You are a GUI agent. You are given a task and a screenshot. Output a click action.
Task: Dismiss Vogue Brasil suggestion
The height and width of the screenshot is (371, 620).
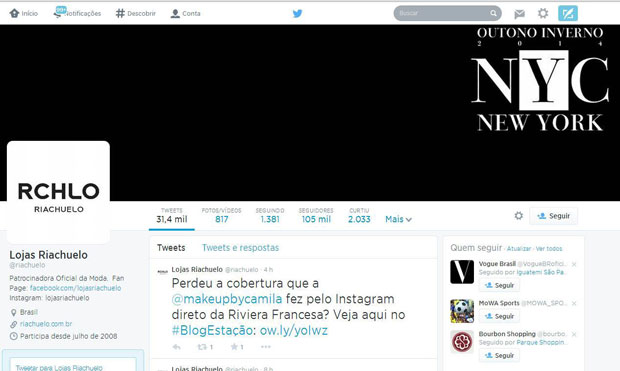pos(574,264)
